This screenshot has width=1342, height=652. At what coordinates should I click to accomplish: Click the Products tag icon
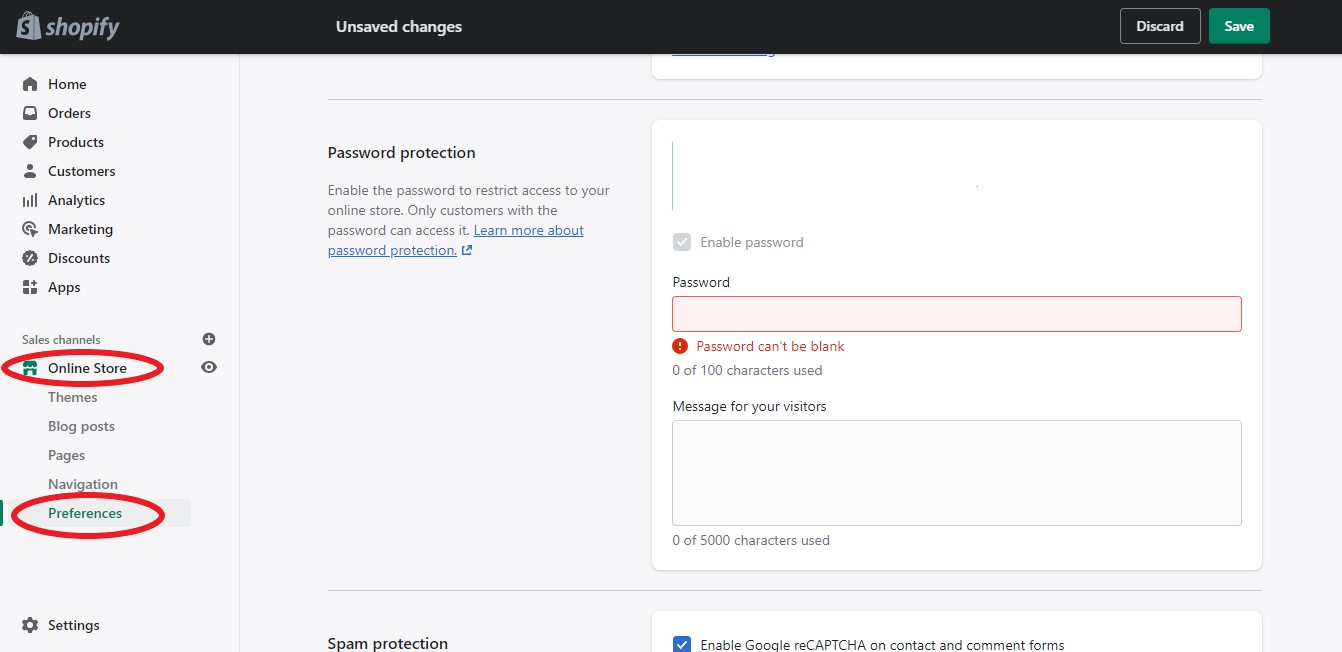[x=30, y=142]
